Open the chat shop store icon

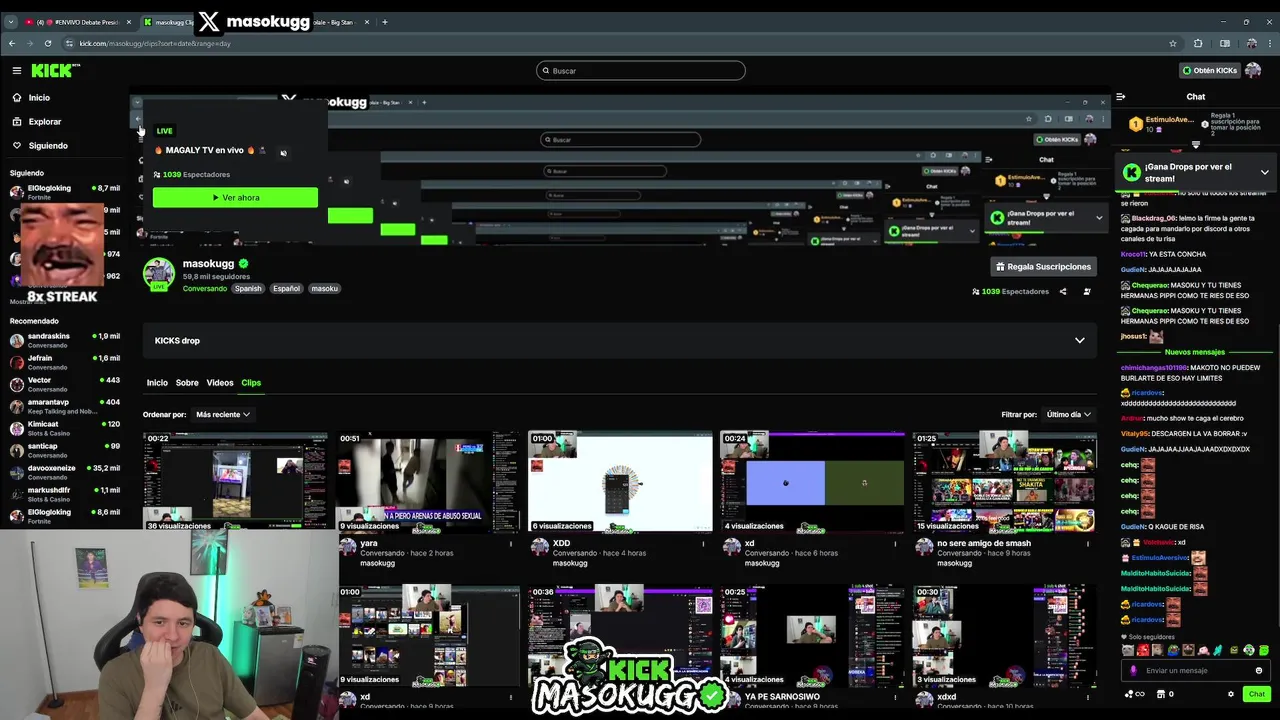click(1160, 694)
